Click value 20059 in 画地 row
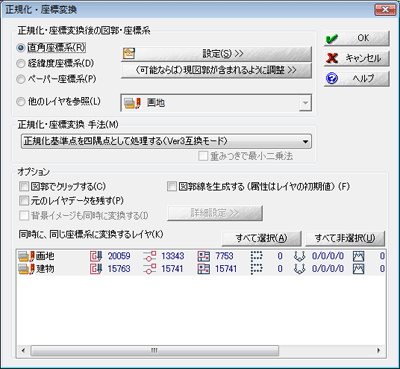This screenshot has width=400, height=369. [119, 256]
